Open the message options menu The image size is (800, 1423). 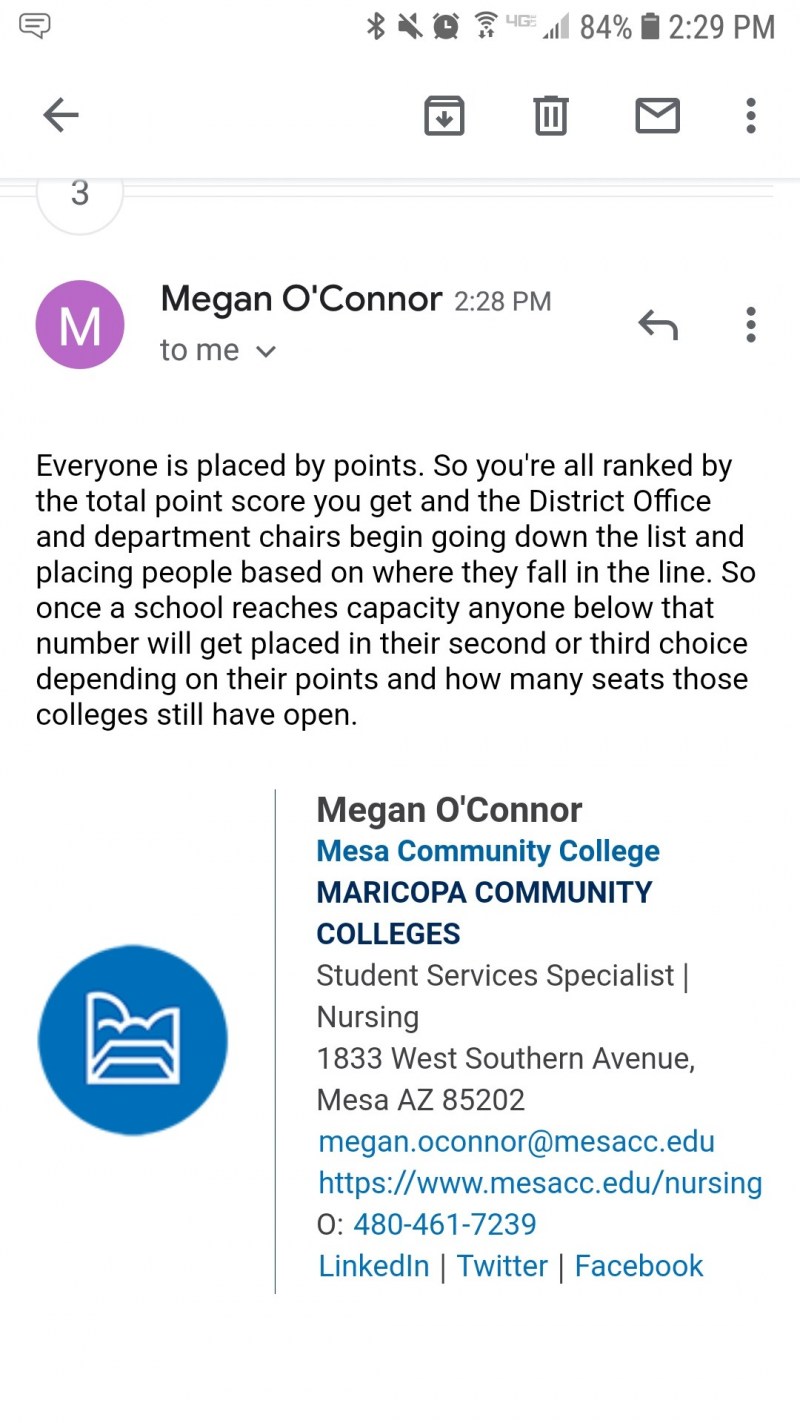(x=750, y=324)
